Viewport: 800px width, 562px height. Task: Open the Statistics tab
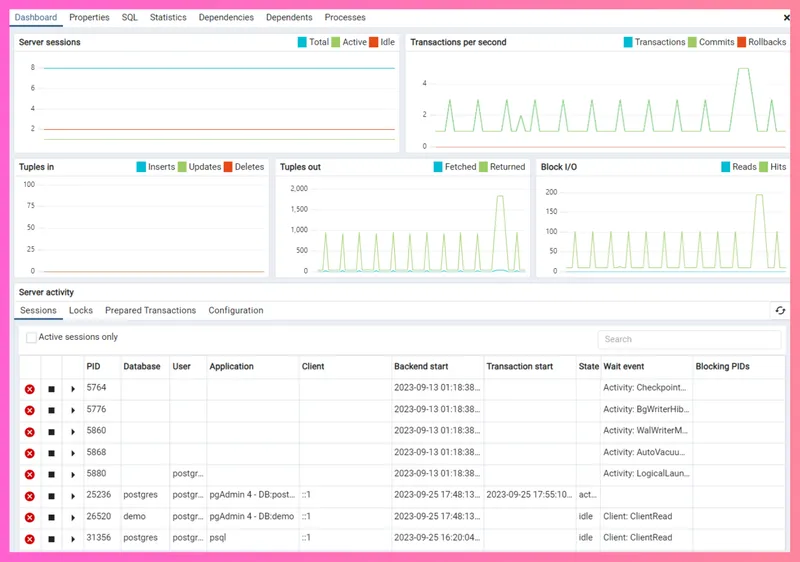click(x=168, y=17)
